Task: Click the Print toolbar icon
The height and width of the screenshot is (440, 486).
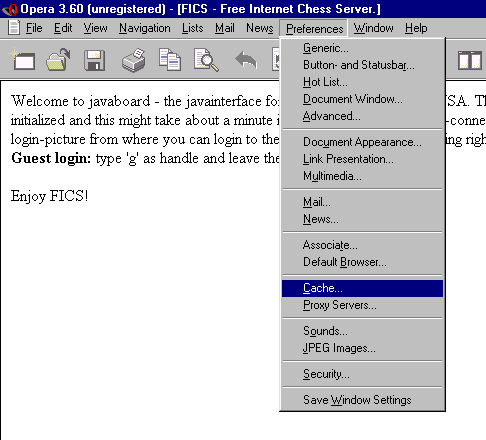Action: coord(134,60)
